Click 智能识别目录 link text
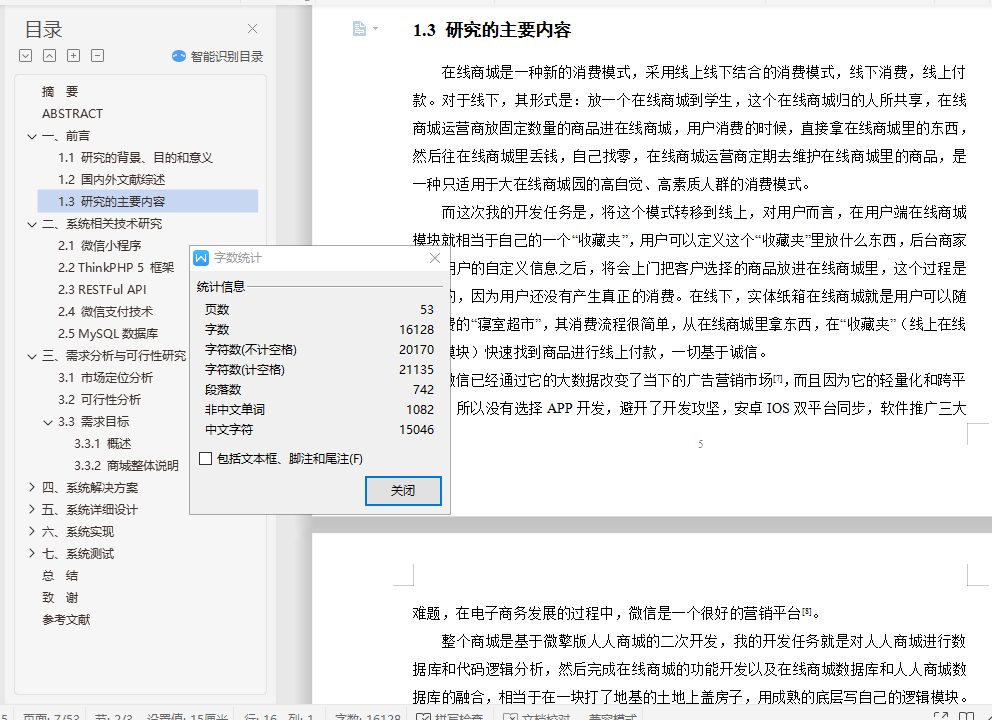 [226, 56]
